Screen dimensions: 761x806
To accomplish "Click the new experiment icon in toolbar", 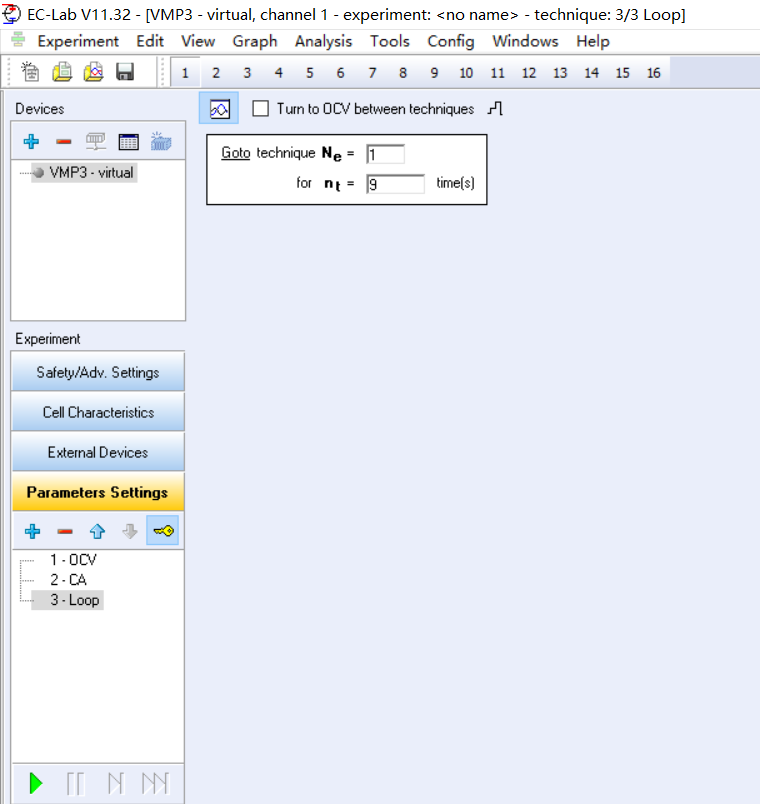I will (31, 72).
